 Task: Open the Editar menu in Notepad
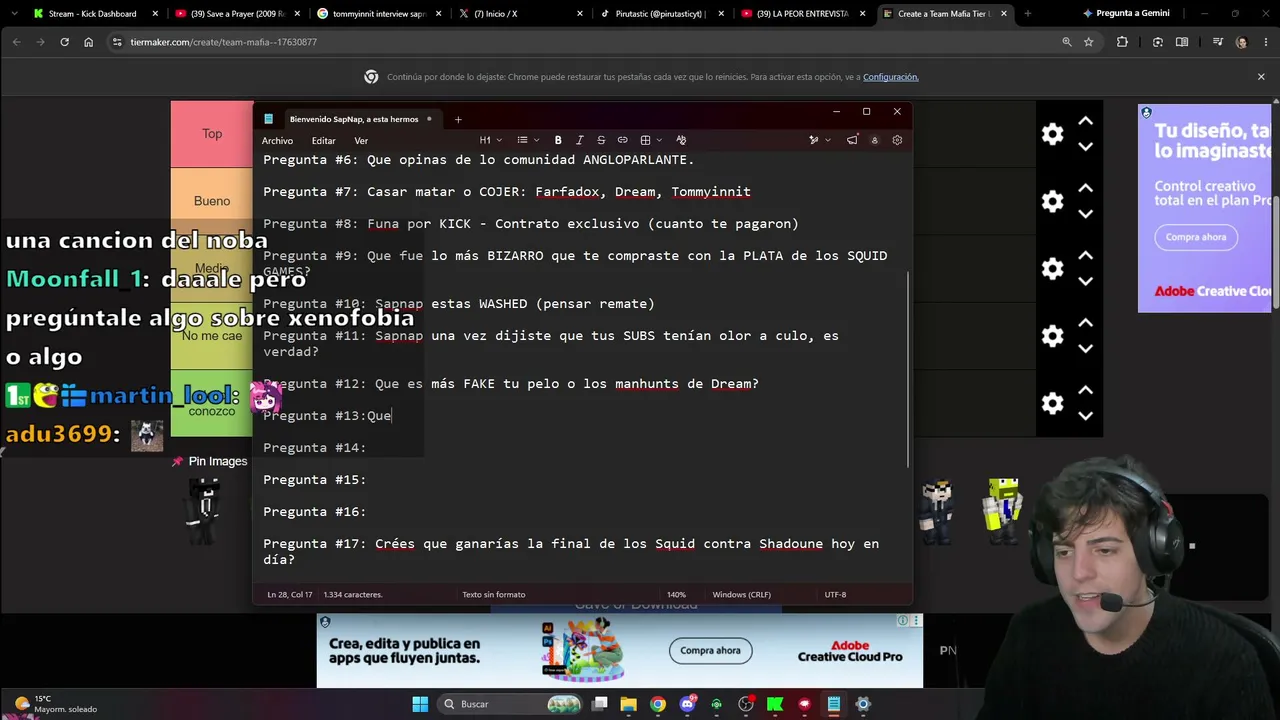pos(323,141)
